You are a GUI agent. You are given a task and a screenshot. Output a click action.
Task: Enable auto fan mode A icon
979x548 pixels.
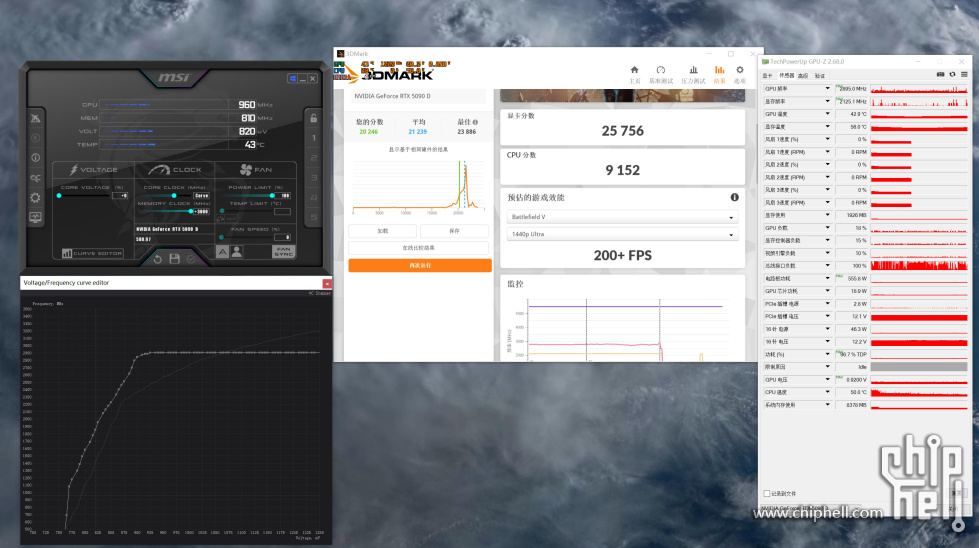point(222,252)
